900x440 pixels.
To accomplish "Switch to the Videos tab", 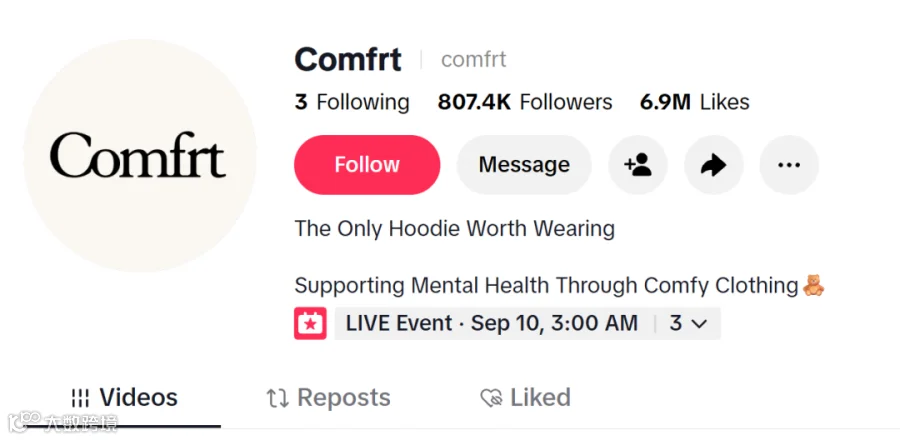I will pos(125,398).
